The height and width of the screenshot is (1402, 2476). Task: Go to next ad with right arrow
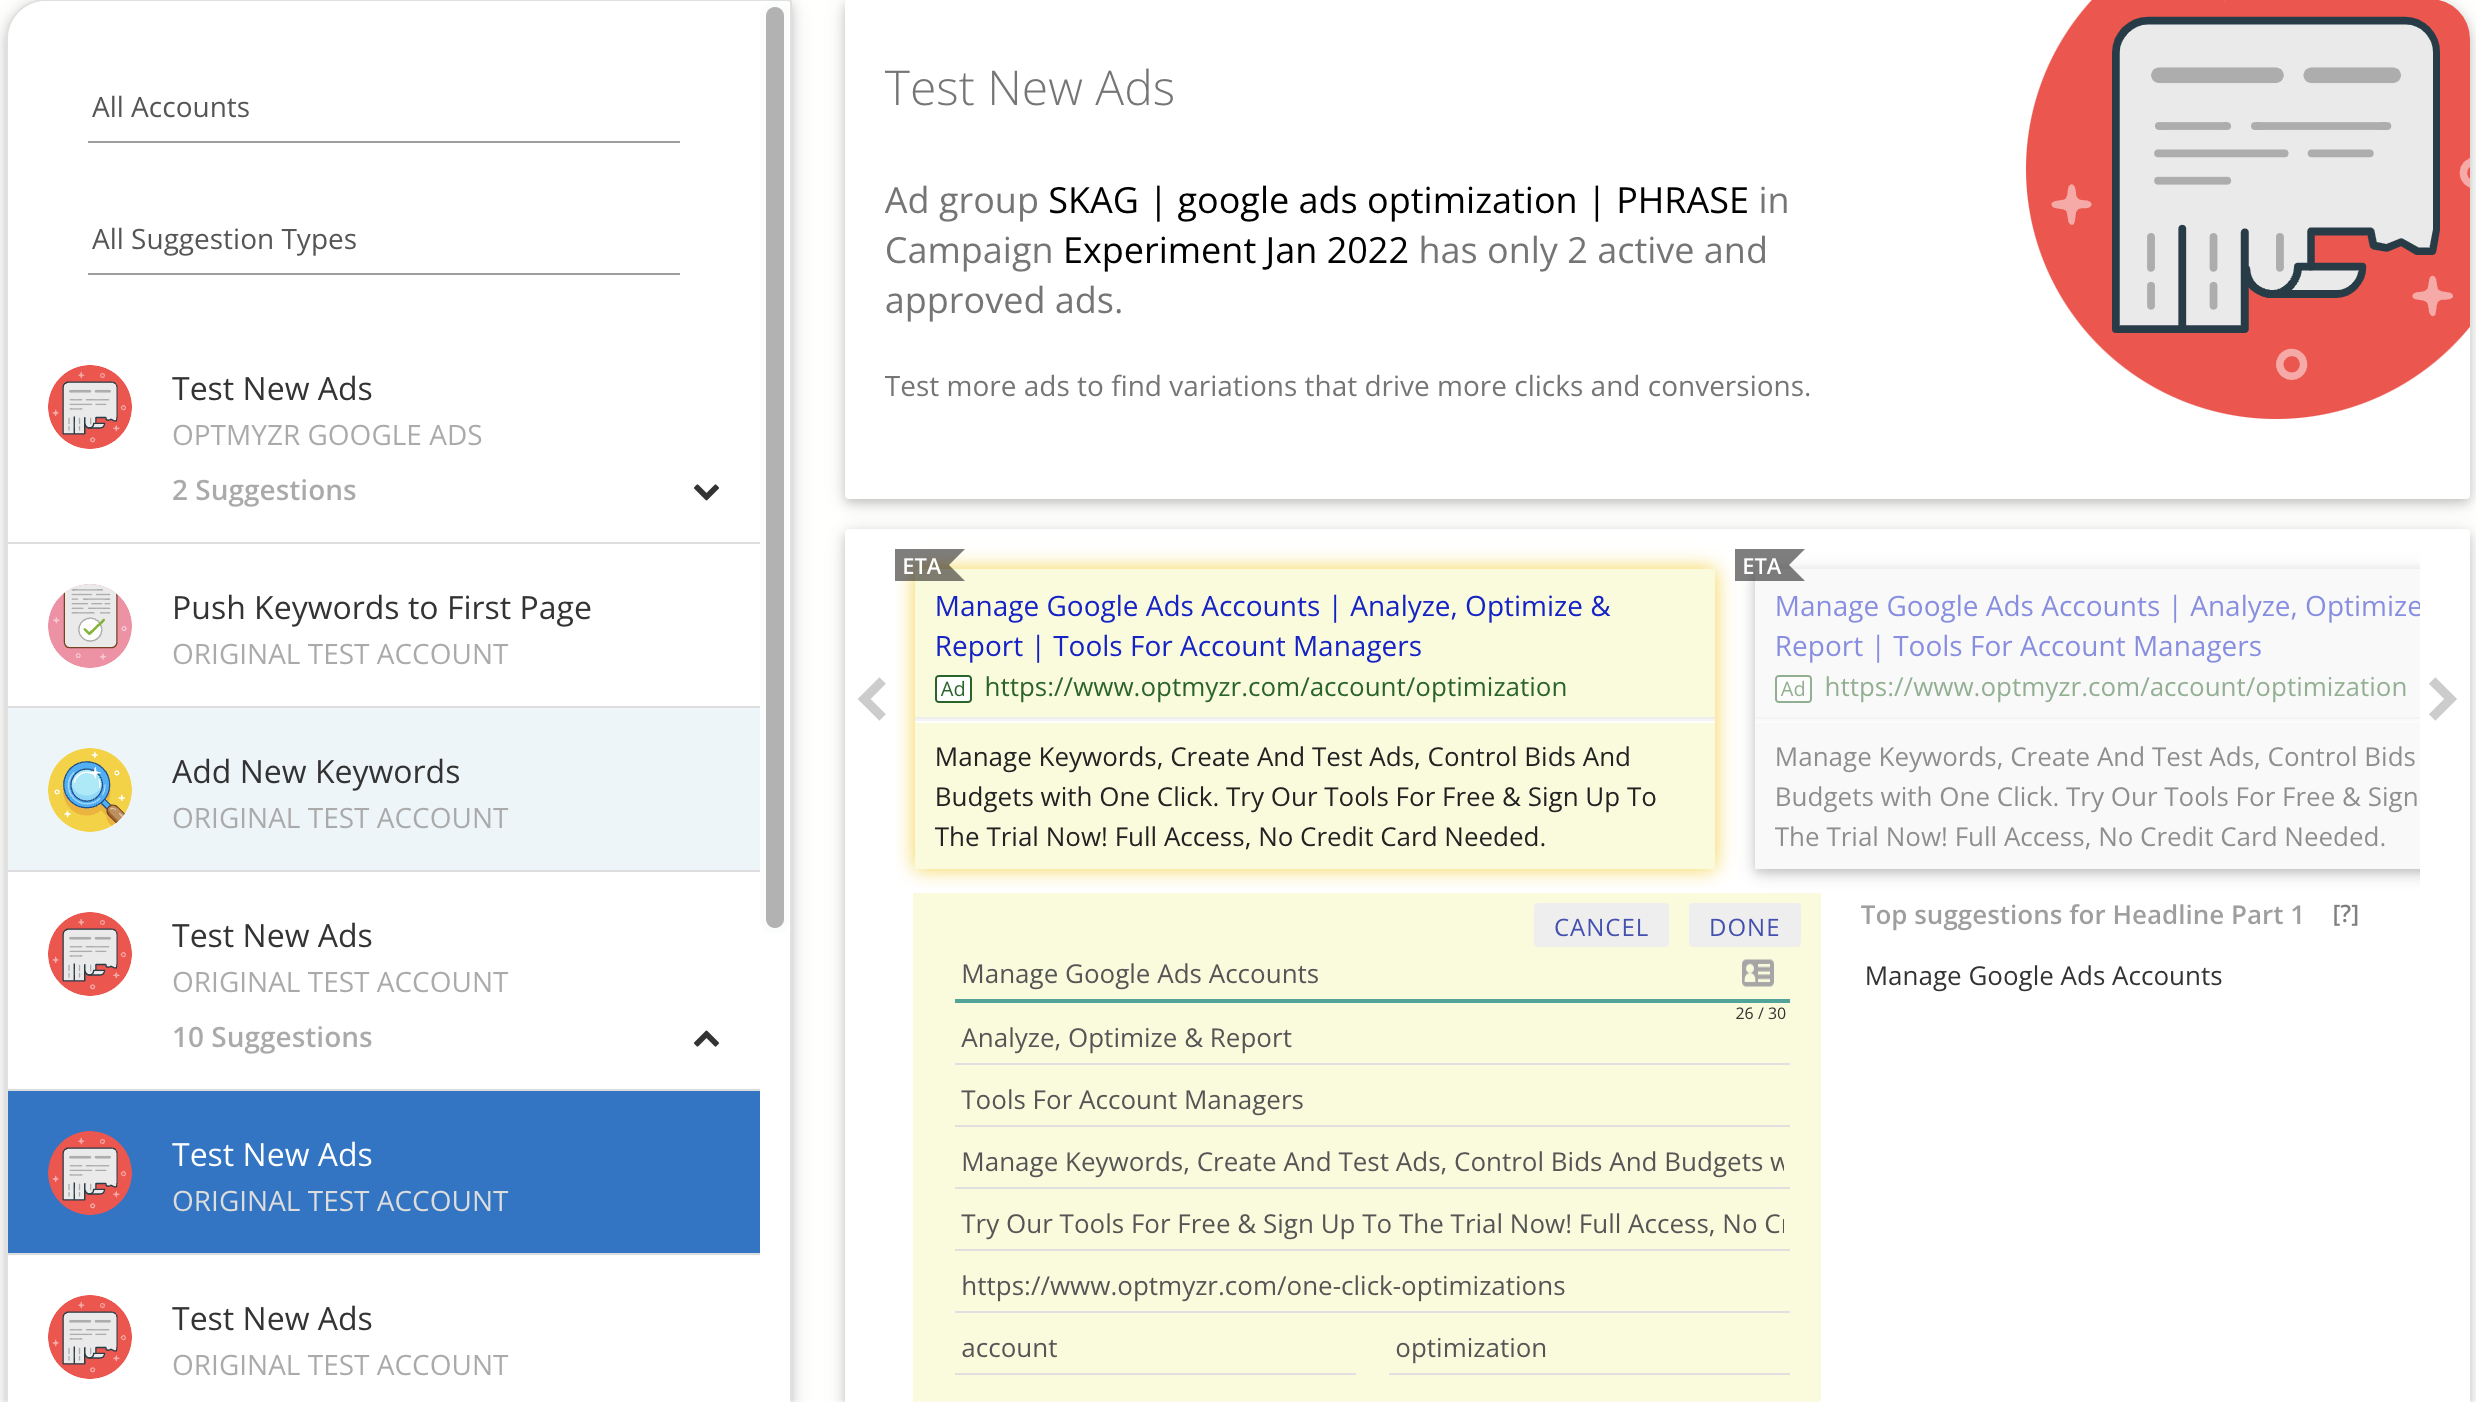(2442, 699)
